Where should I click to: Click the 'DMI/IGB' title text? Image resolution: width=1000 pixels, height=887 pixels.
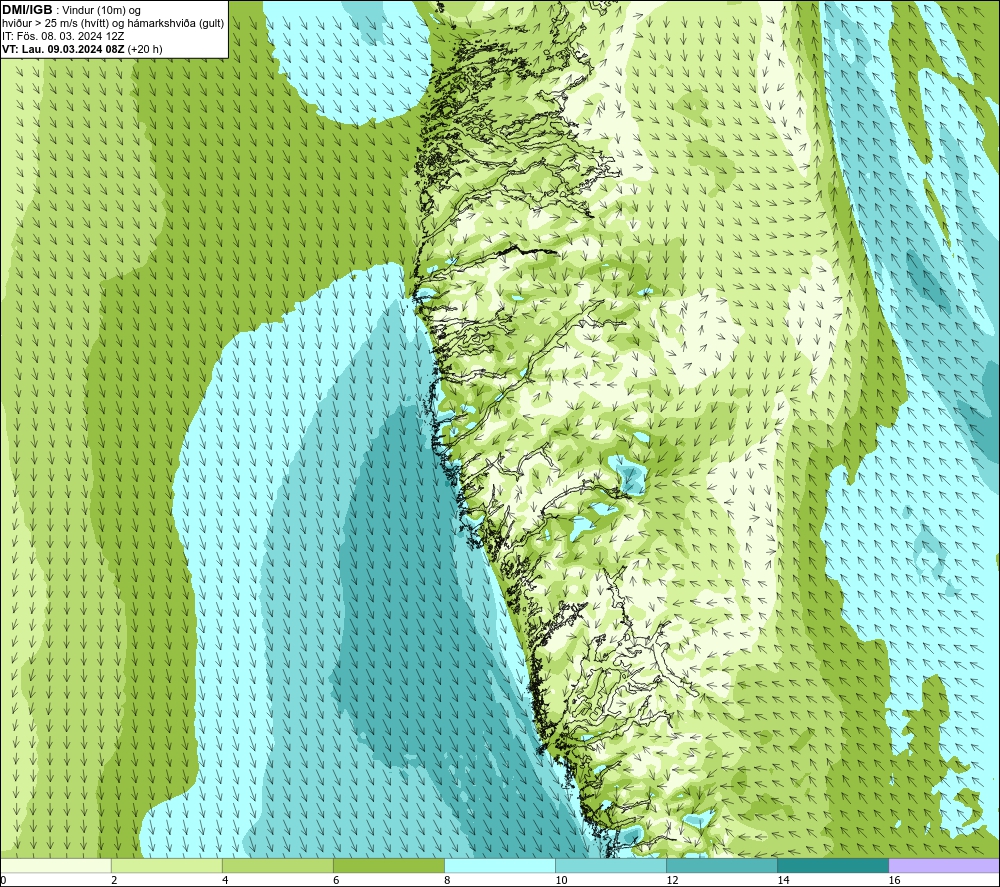[27, 10]
